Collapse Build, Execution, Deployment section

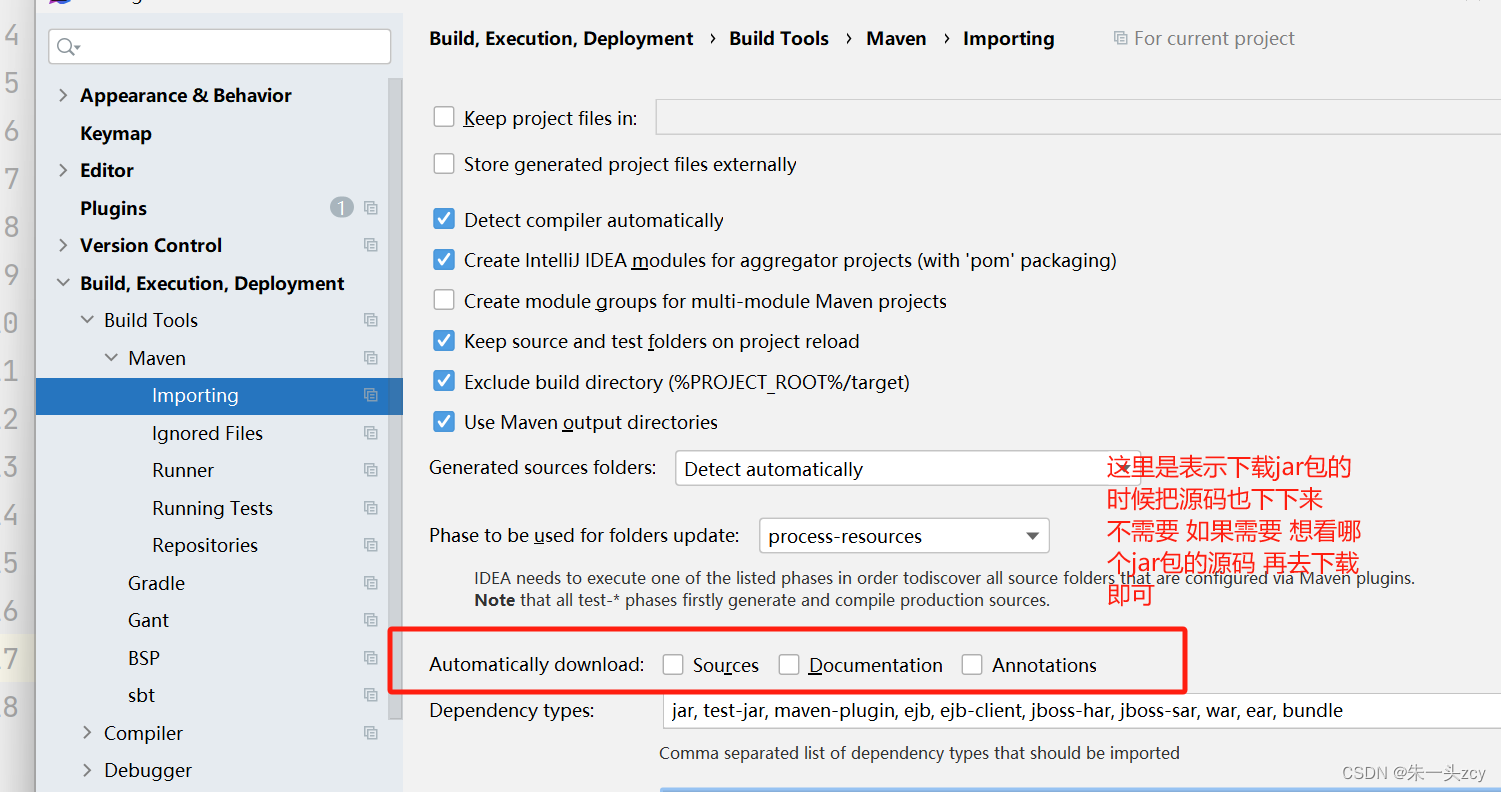point(63,283)
